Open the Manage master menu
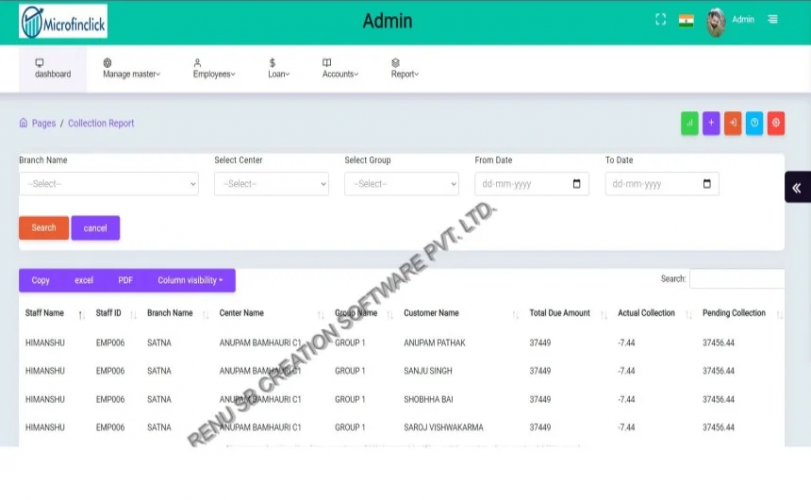 (131, 69)
